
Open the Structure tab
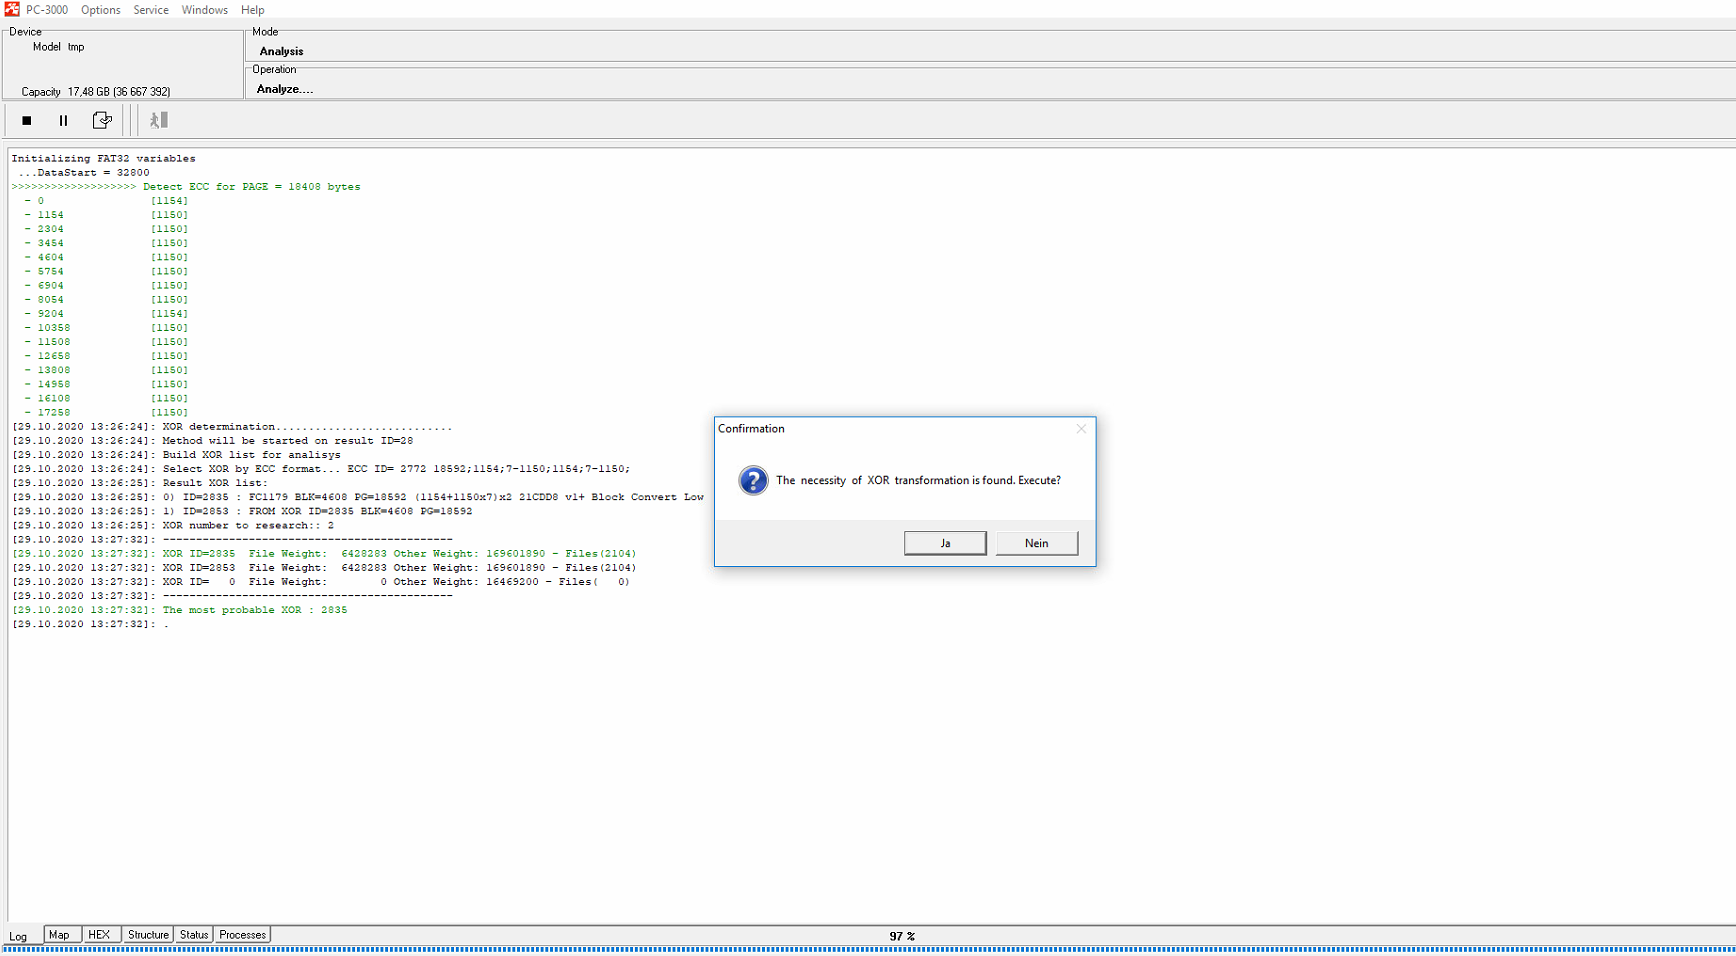coord(148,935)
